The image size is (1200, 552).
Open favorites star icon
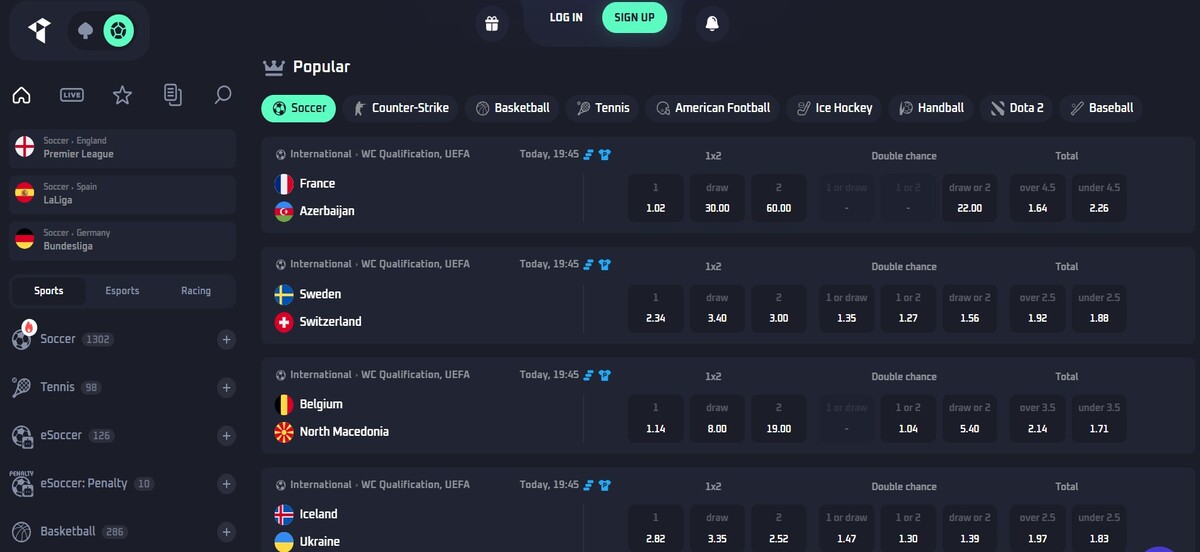click(x=122, y=95)
